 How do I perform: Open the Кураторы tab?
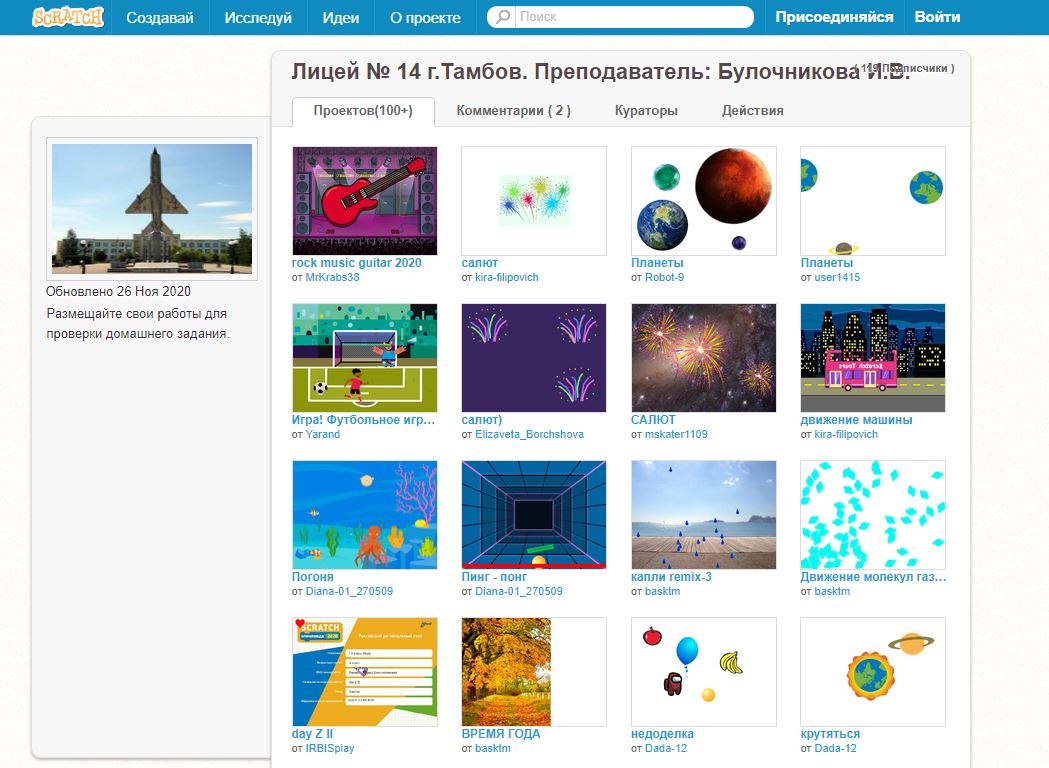pyautogui.click(x=646, y=111)
